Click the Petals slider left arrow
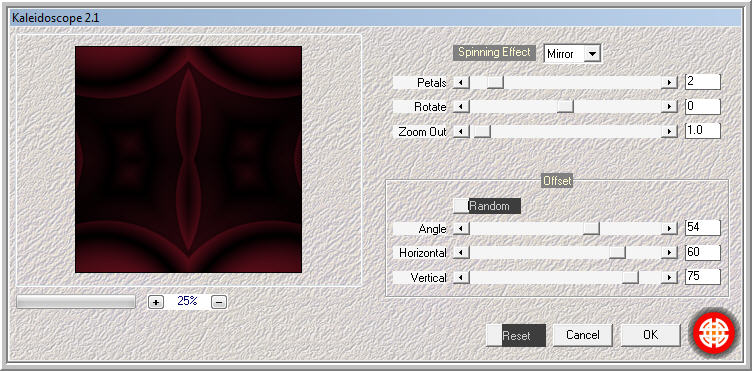Screen dimensions: 752x371 [x=461, y=82]
